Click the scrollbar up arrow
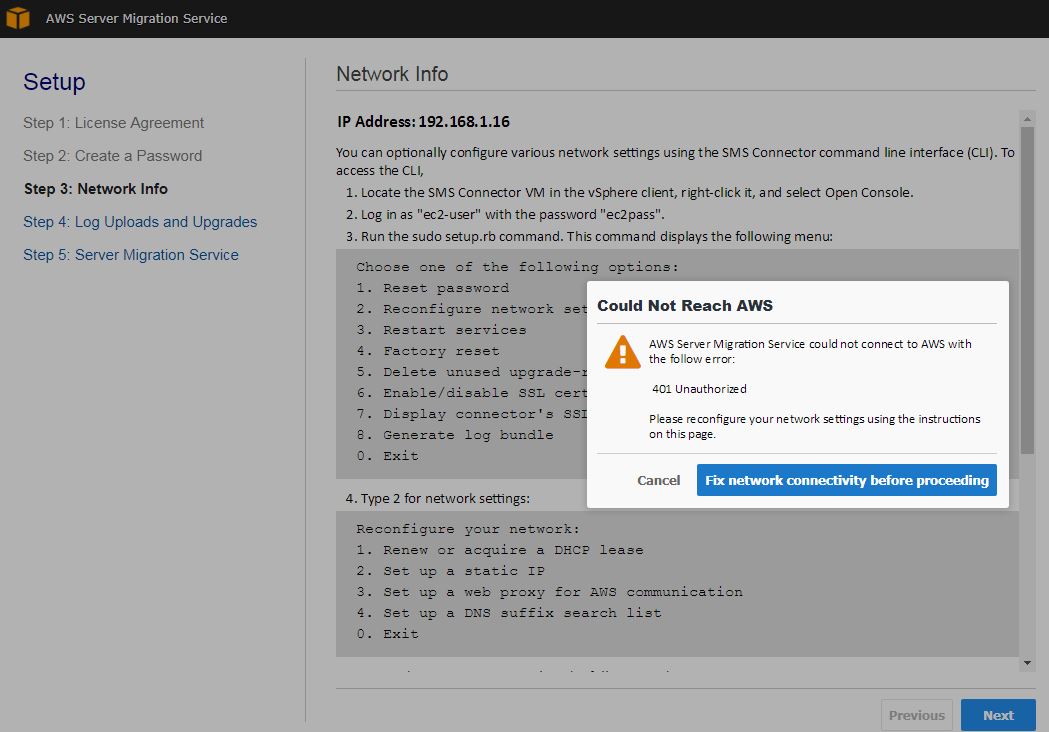The image size is (1049, 732). [1027, 118]
